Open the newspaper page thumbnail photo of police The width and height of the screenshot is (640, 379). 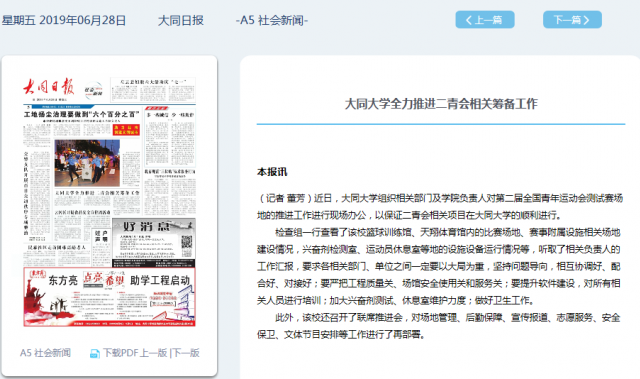click(x=87, y=163)
